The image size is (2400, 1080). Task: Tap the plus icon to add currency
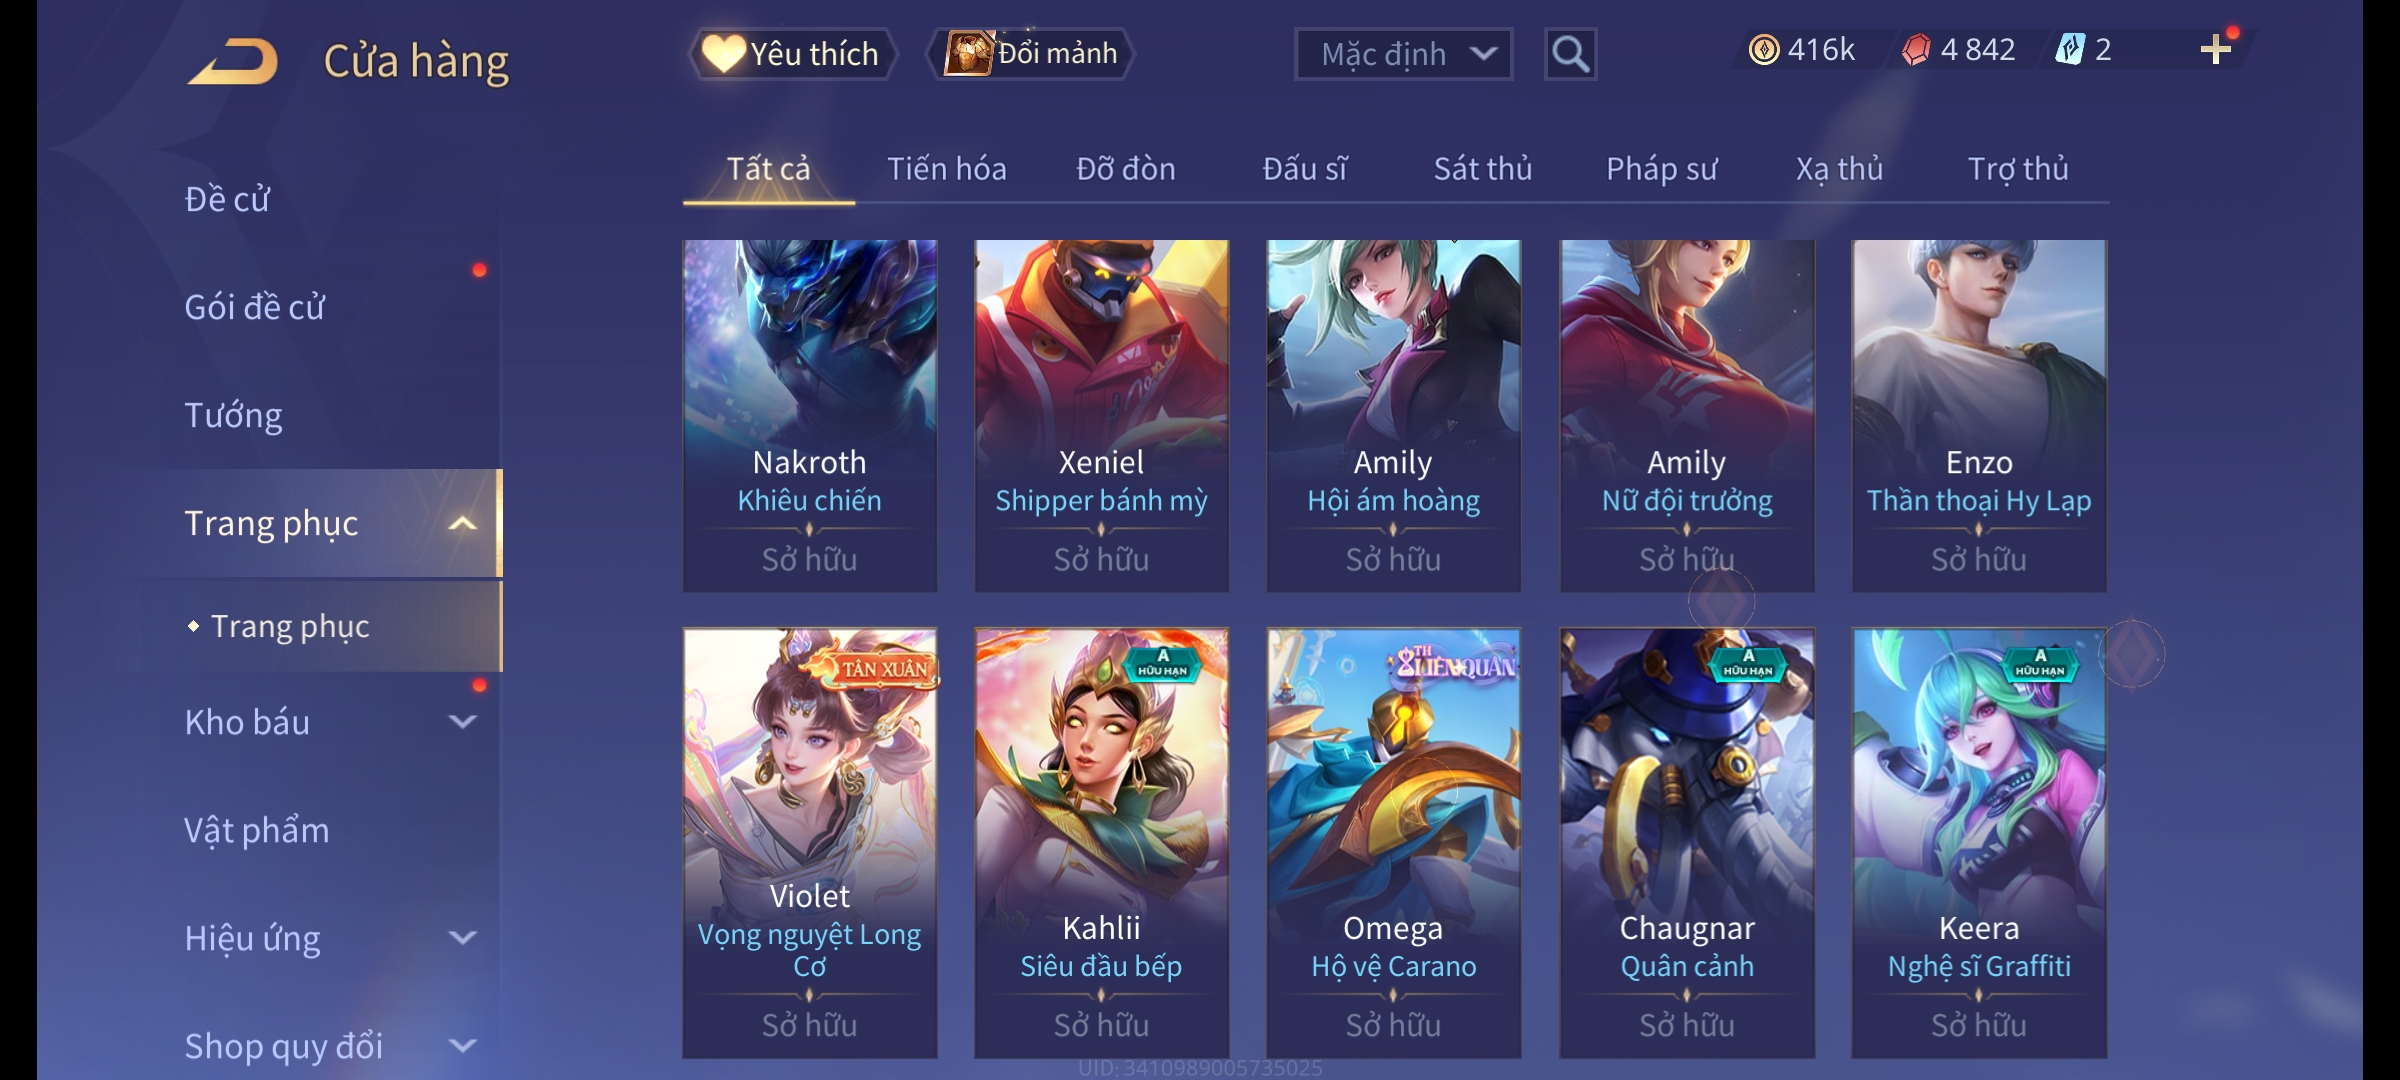point(2216,50)
